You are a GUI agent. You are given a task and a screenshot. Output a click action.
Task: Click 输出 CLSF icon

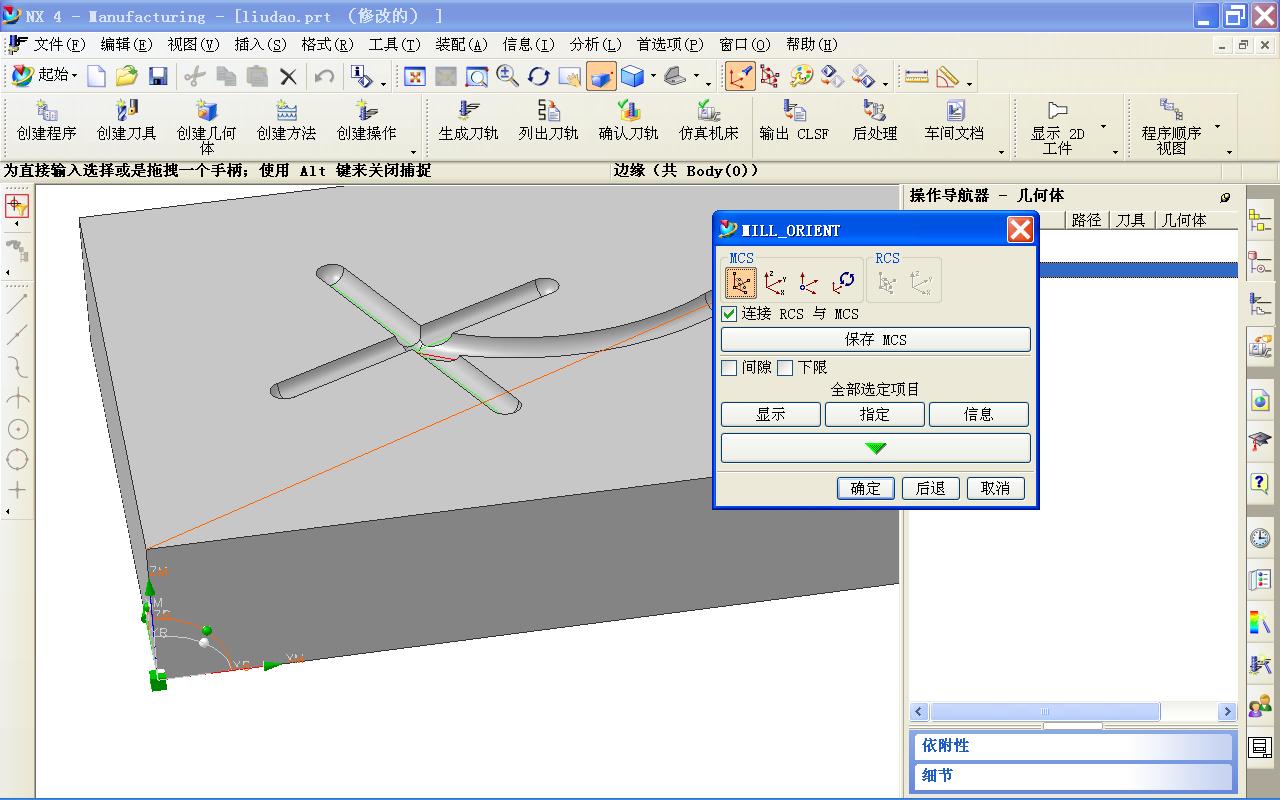tap(794, 121)
